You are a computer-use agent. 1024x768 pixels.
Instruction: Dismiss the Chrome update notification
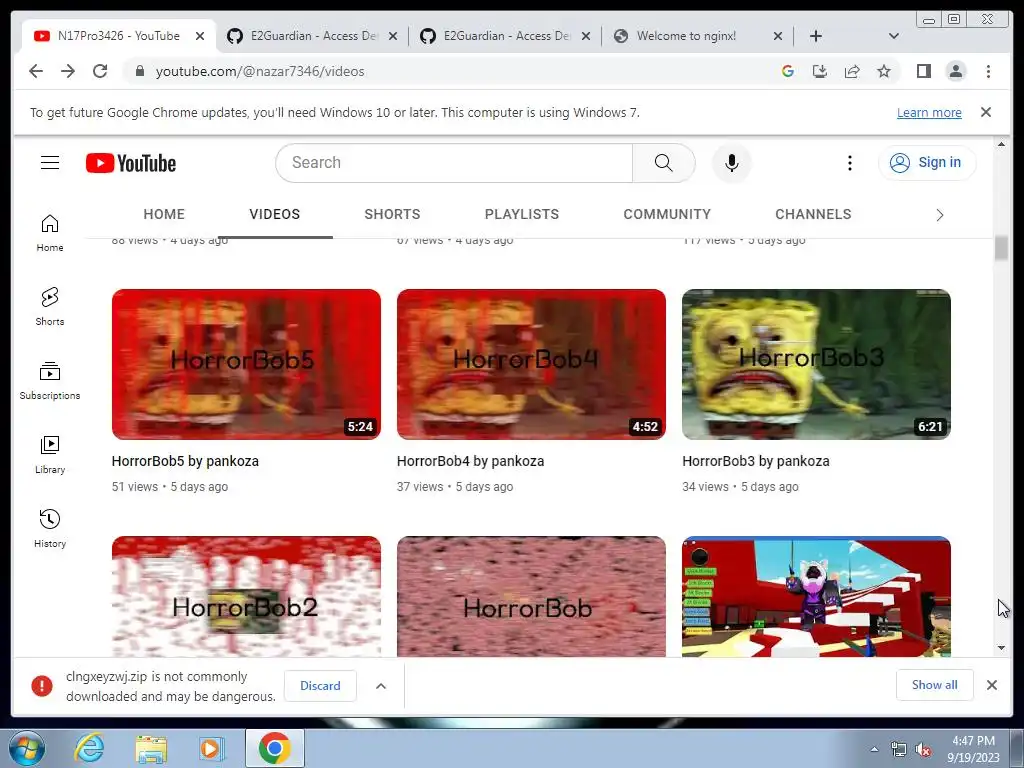coord(985,112)
